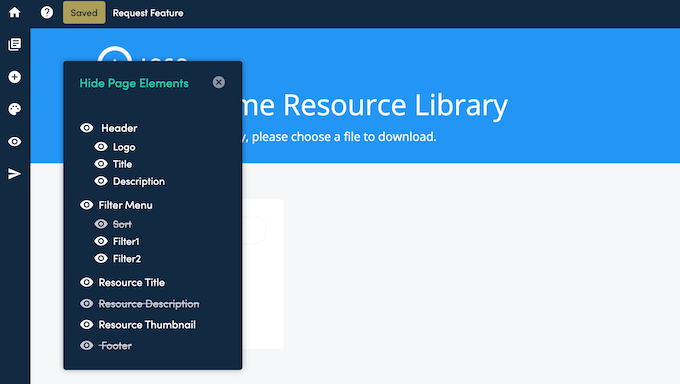Toggle visibility of Title element
The image size is (680, 384).
[101, 164]
